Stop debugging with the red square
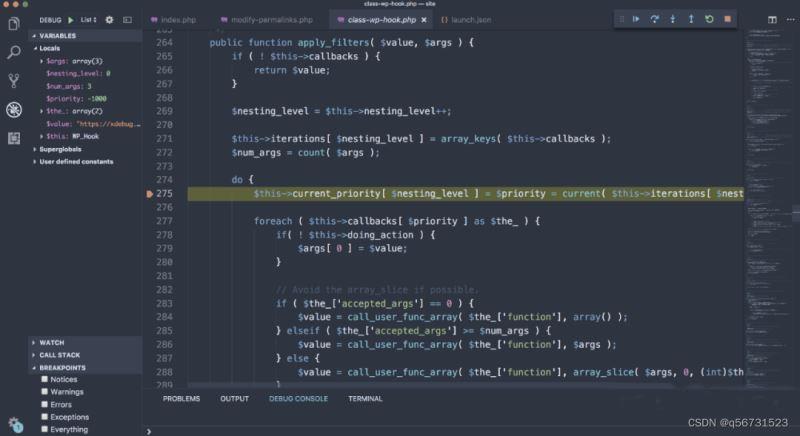Image resolution: width=800 pixels, height=436 pixels. [x=727, y=19]
